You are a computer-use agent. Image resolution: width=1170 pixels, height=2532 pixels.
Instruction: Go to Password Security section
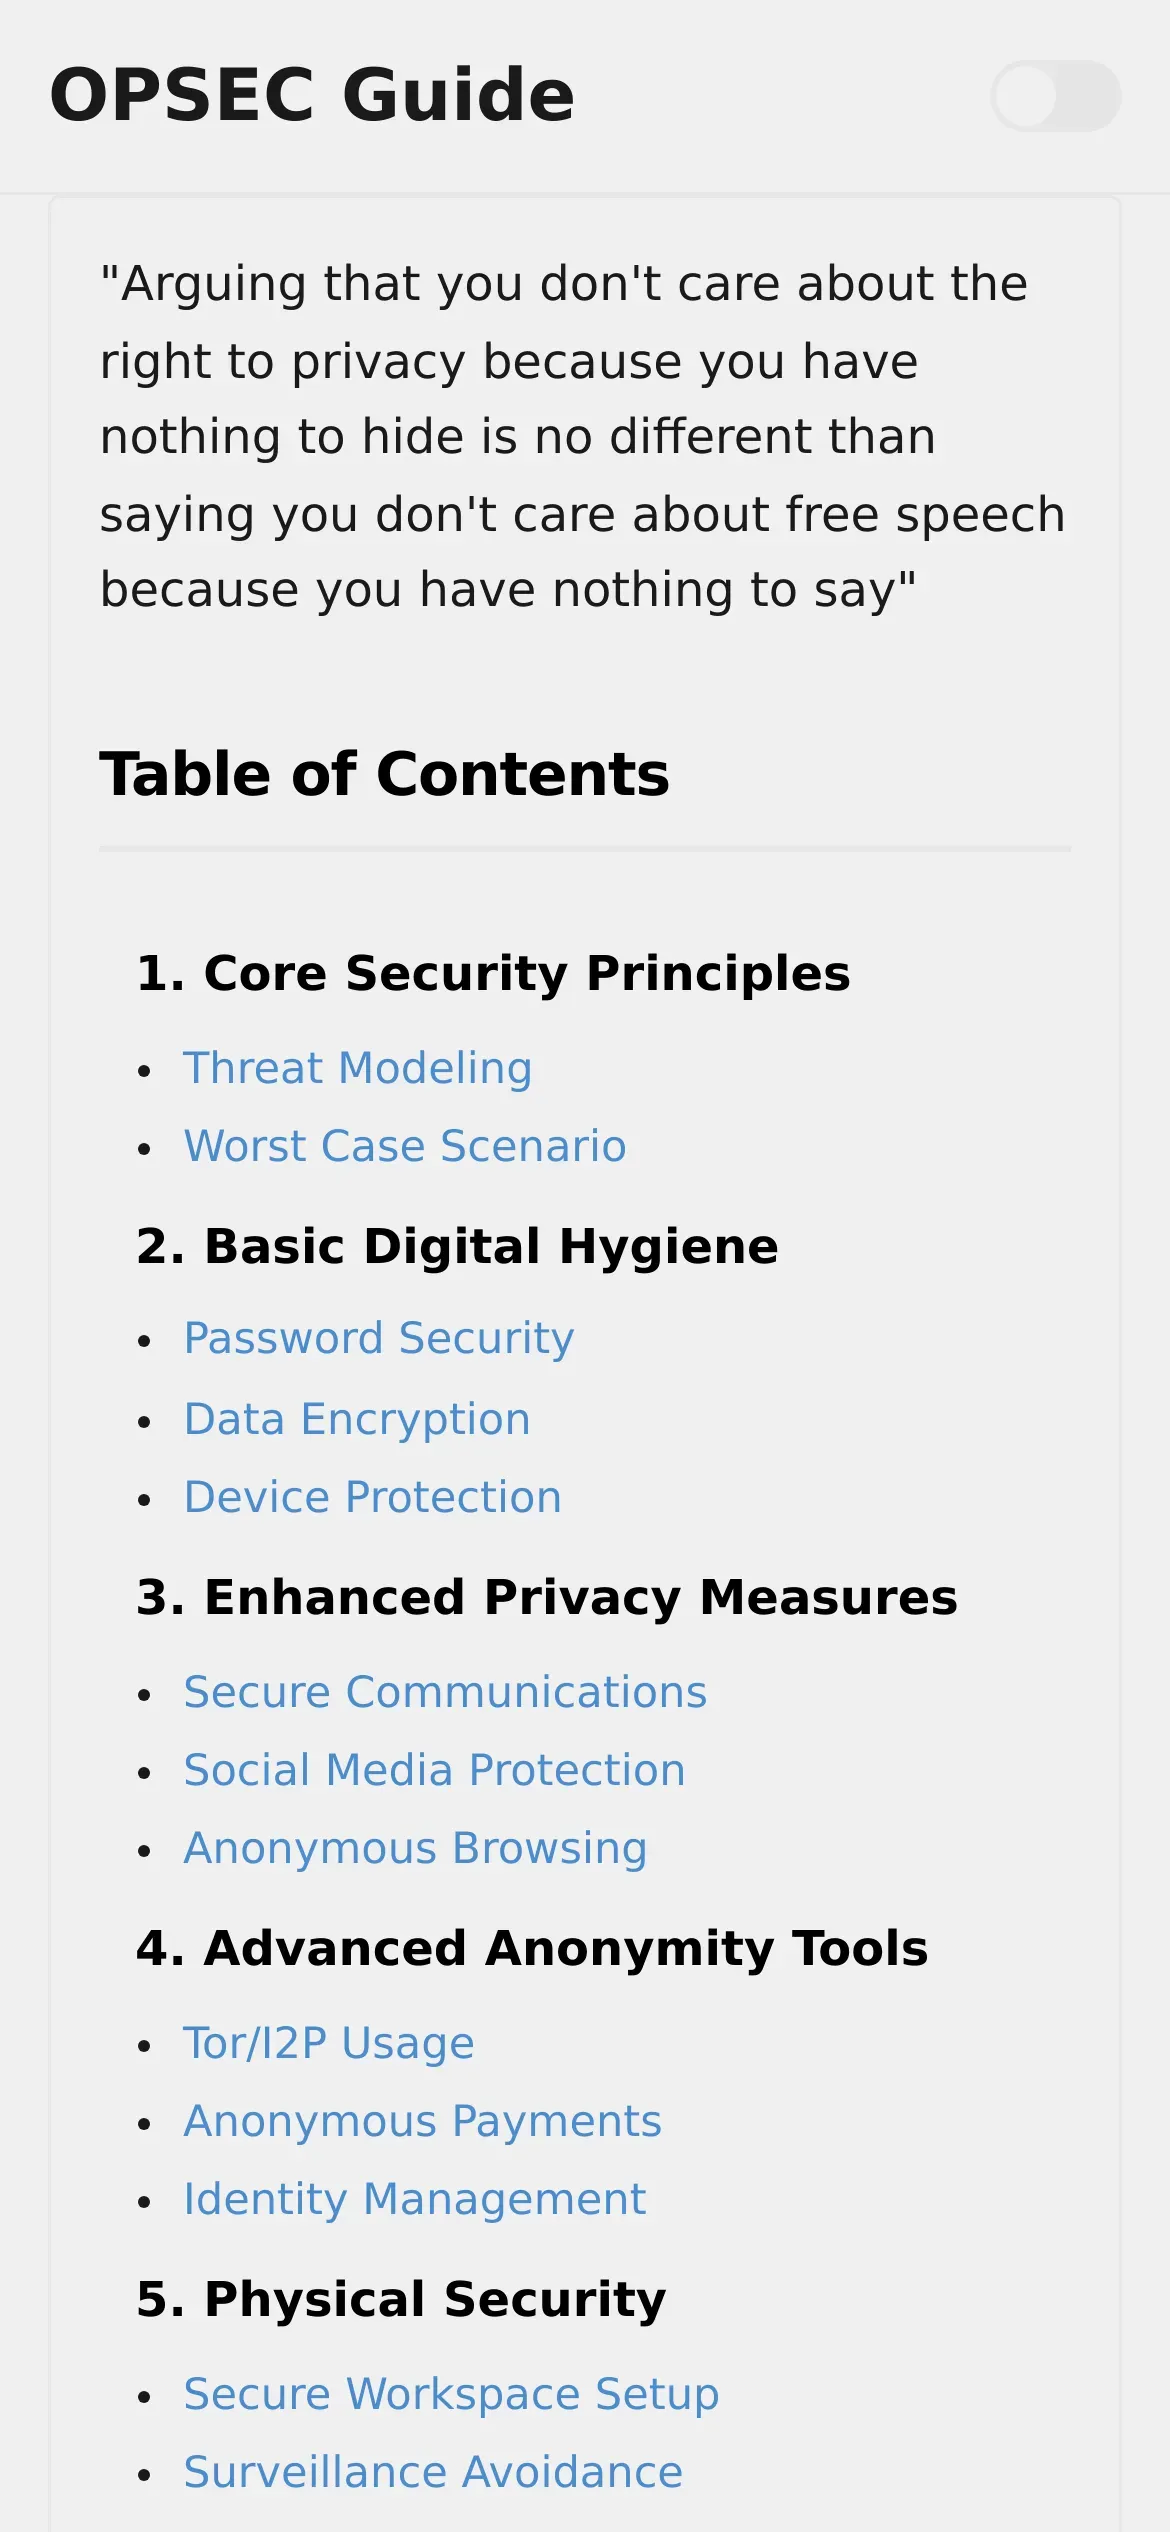click(x=379, y=1339)
